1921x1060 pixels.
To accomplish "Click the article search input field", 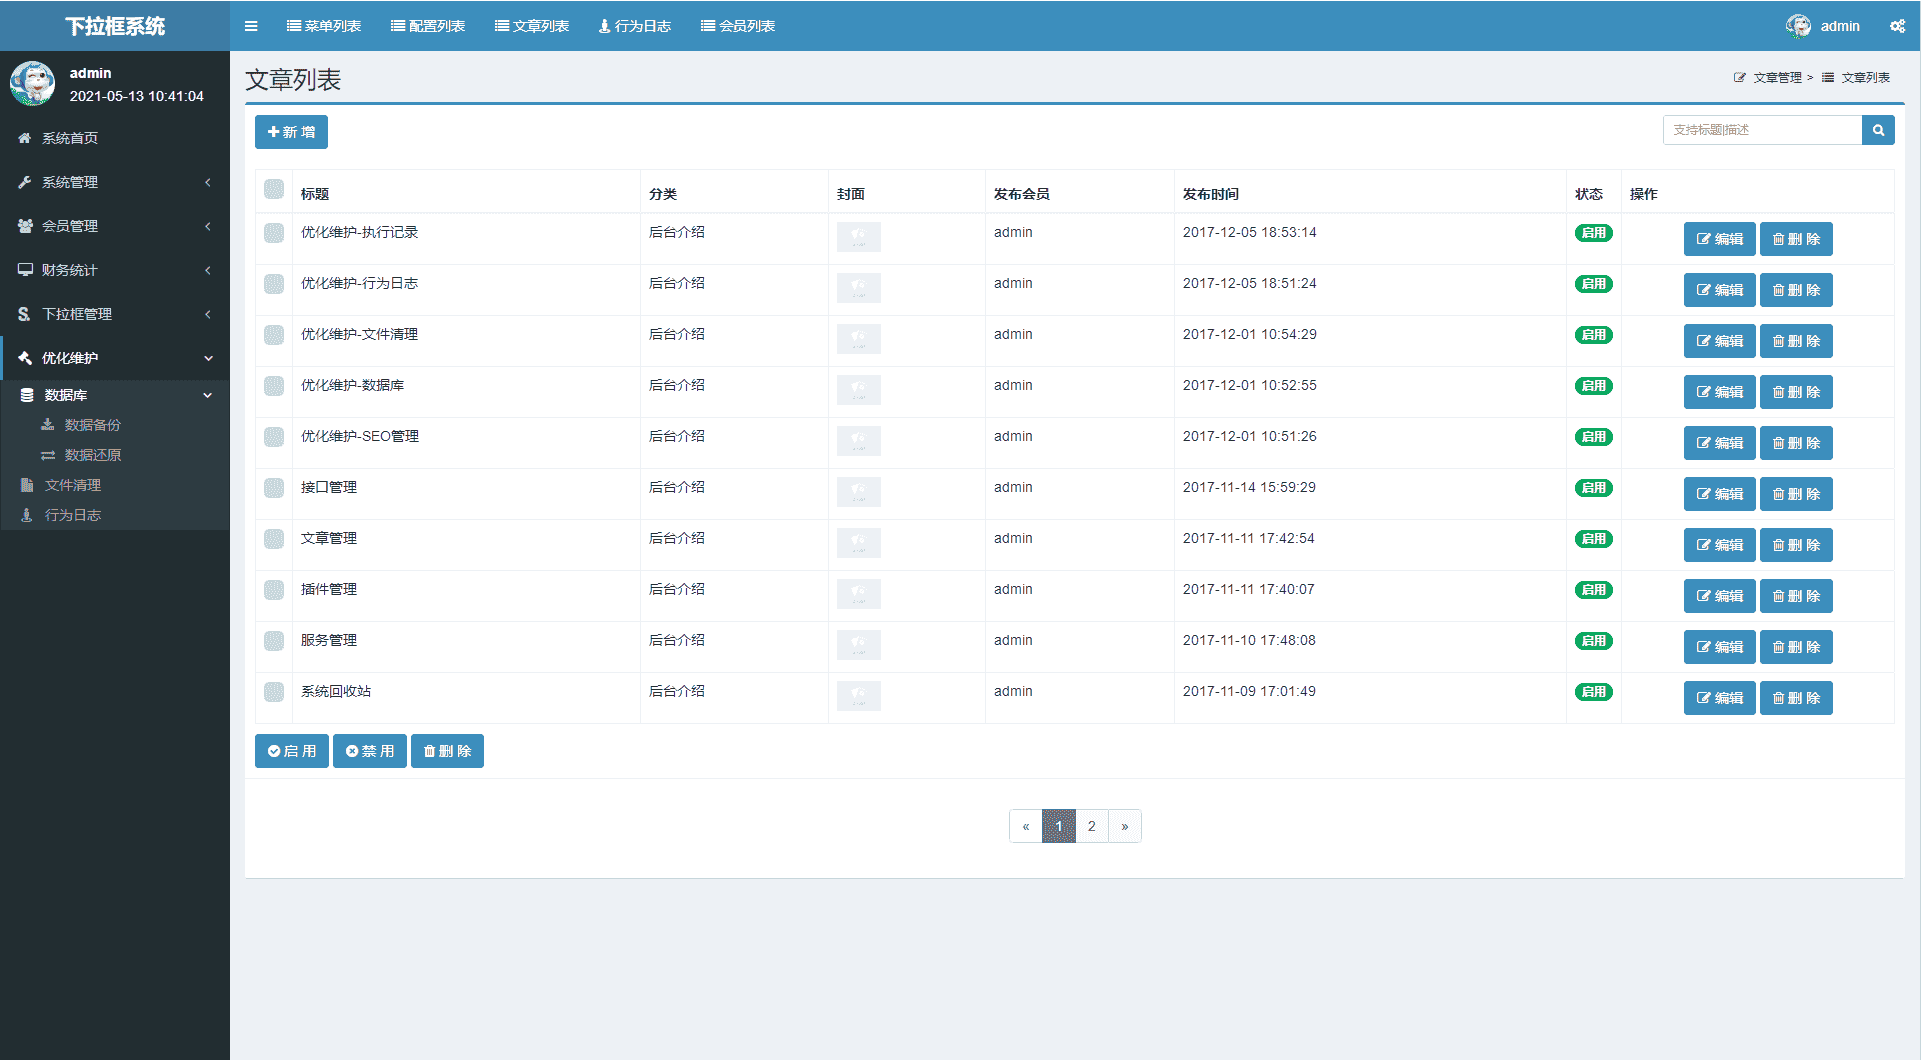I will click(1762, 130).
